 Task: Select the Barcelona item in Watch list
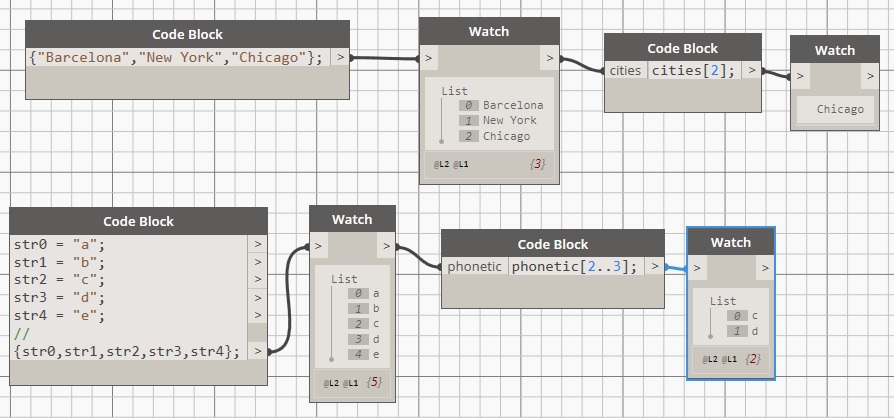(512, 105)
